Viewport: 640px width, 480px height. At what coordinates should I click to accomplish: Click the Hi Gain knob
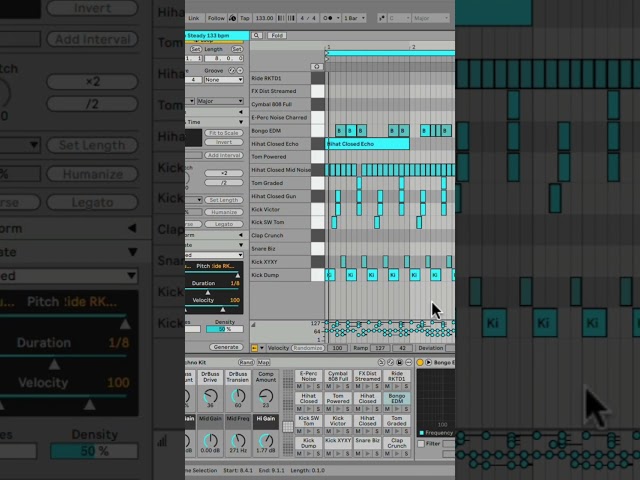coord(266,440)
